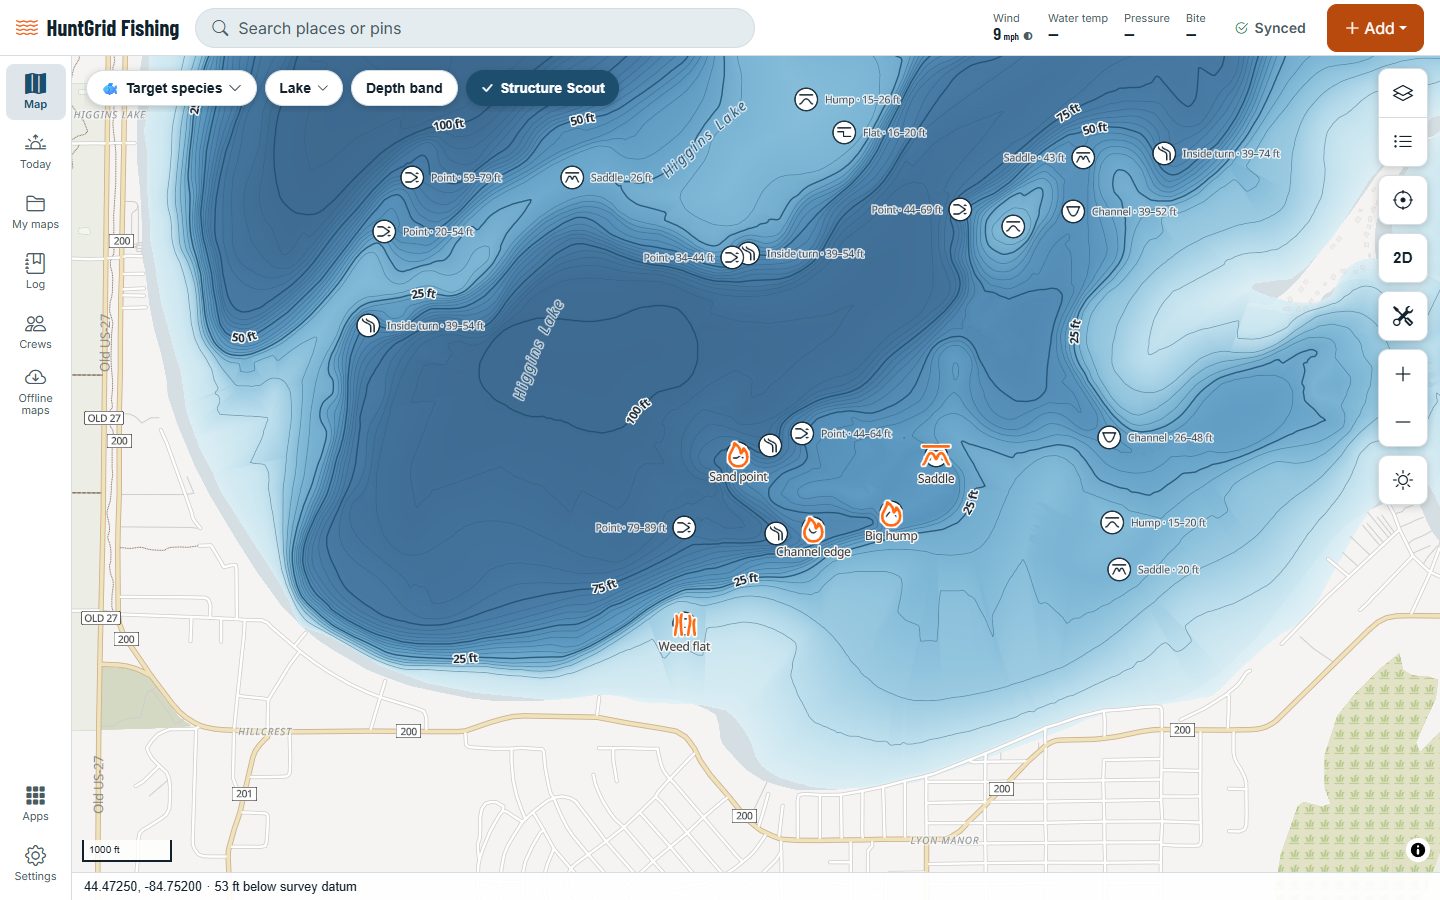The image size is (1440, 900).
Task: Click the orange Saddle marker
Action: click(936, 456)
